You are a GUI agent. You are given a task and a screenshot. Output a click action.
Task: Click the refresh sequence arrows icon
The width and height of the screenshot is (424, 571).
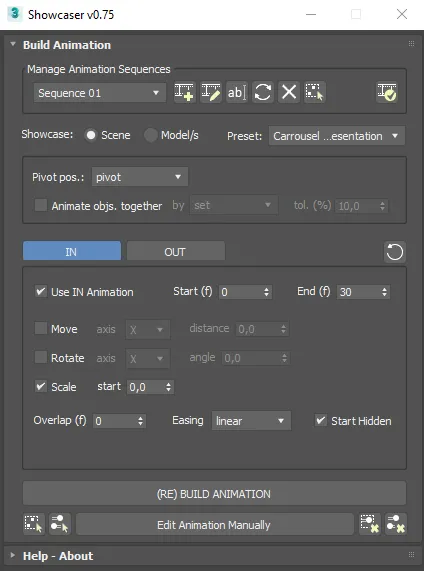[x=263, y=92]
